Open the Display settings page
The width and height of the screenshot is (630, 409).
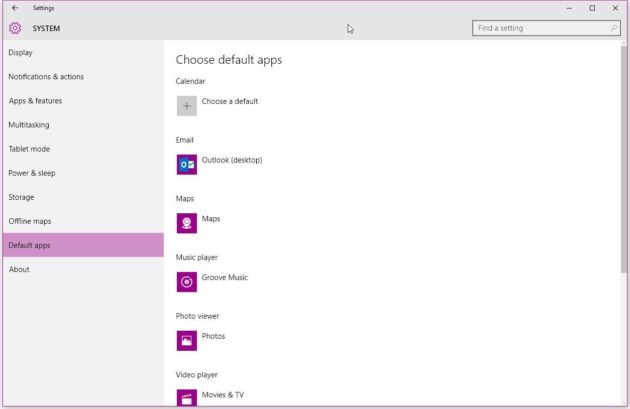[83, 53]
